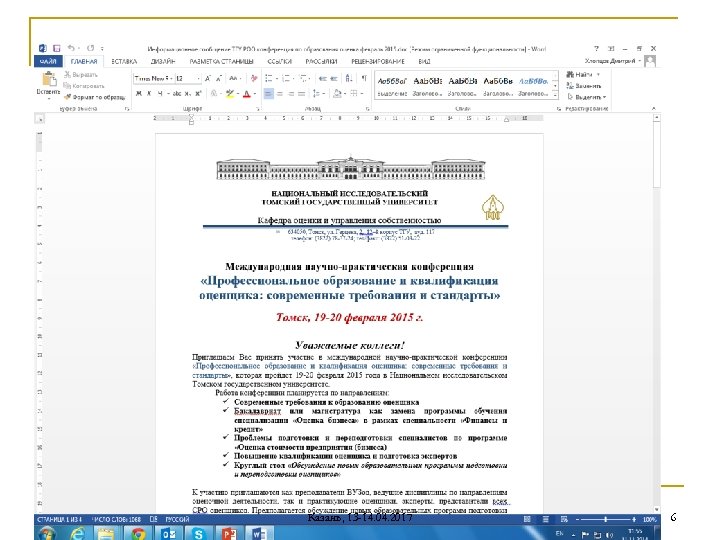
Task: Toggle show paragraph marks (¶)
Action: (x=364, y=79)
